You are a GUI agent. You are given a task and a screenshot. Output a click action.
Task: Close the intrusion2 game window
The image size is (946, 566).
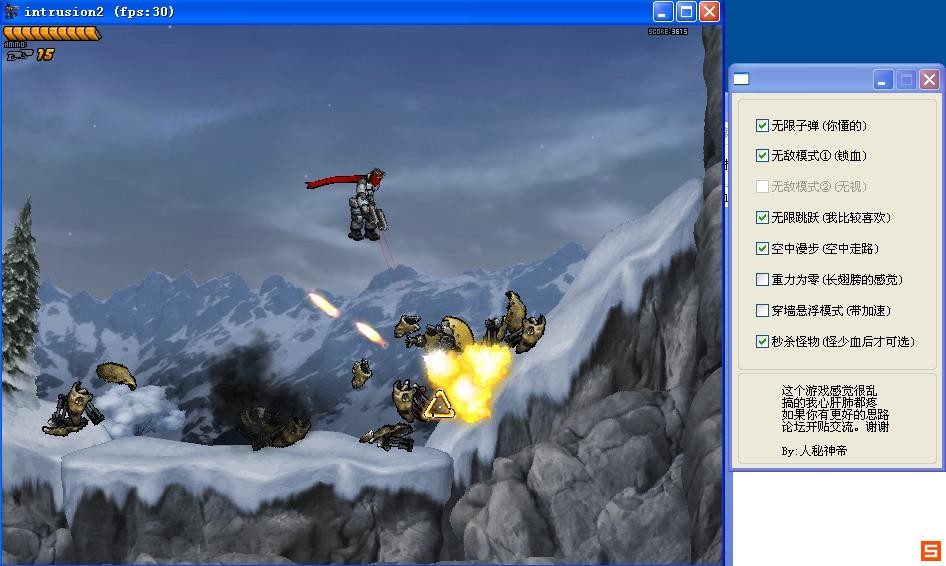coord(709,12)
